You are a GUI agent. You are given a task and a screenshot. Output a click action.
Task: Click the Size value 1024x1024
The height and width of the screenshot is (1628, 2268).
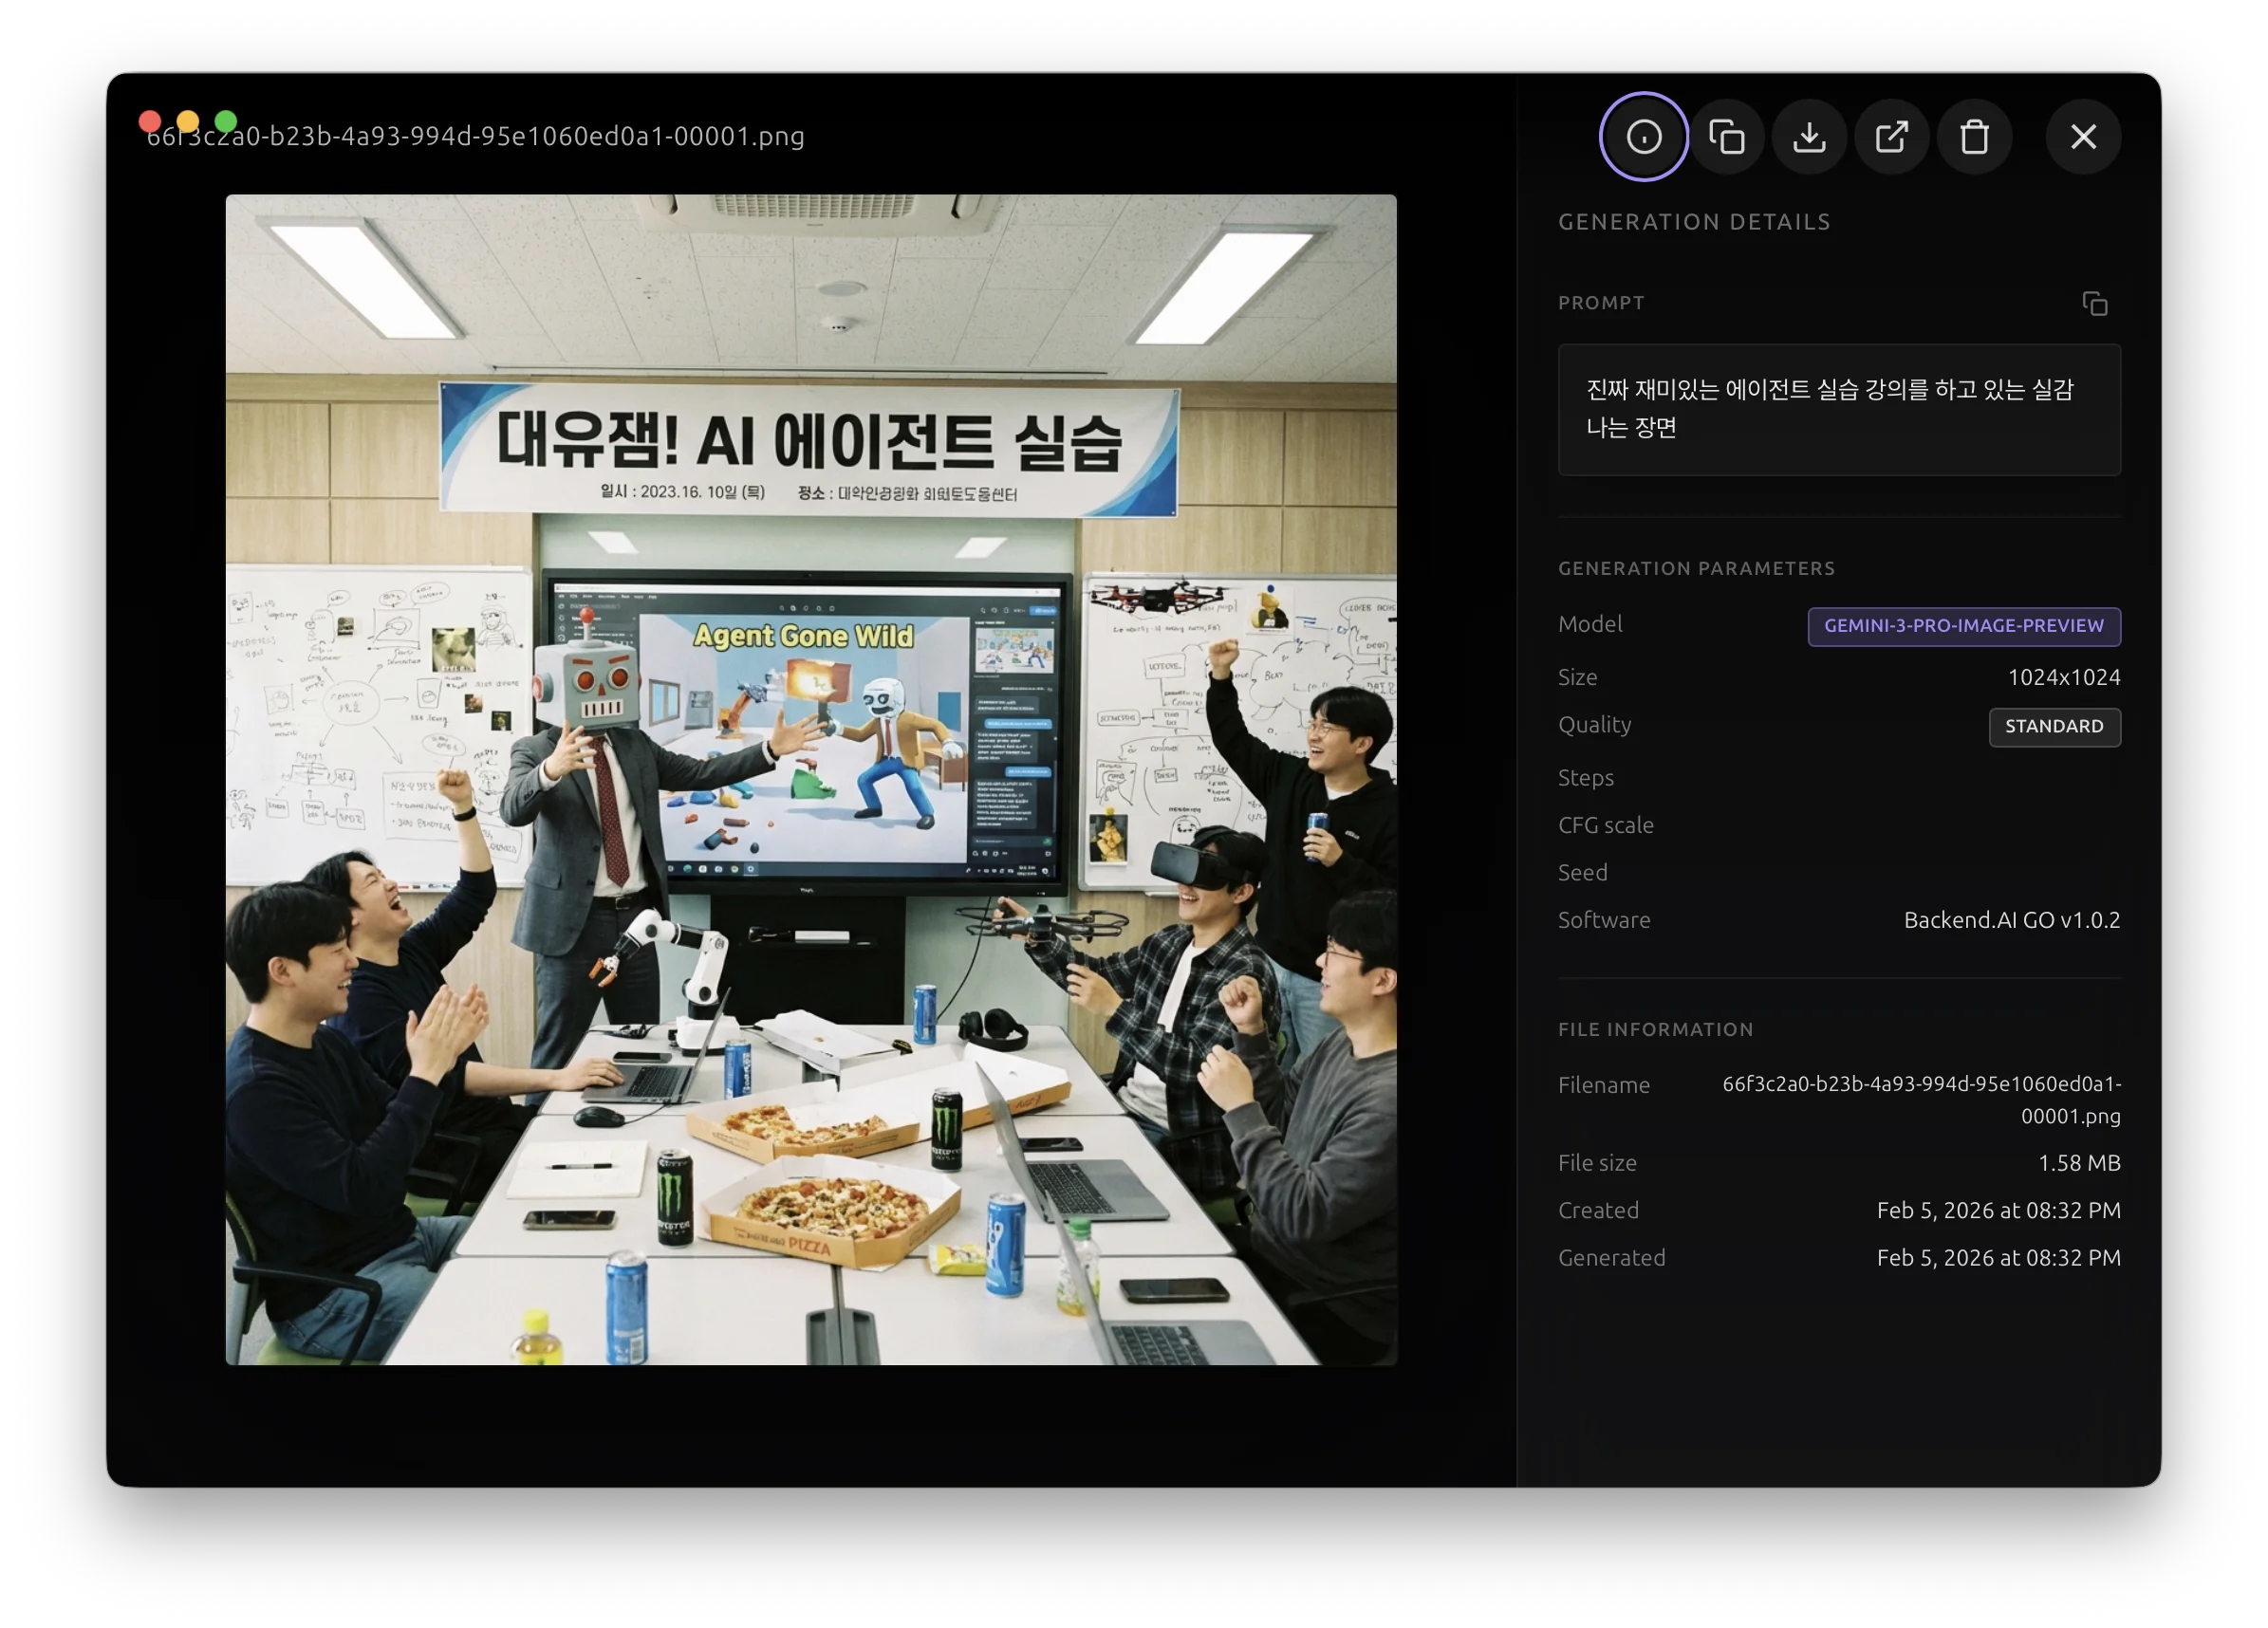tap(2063, 677)
